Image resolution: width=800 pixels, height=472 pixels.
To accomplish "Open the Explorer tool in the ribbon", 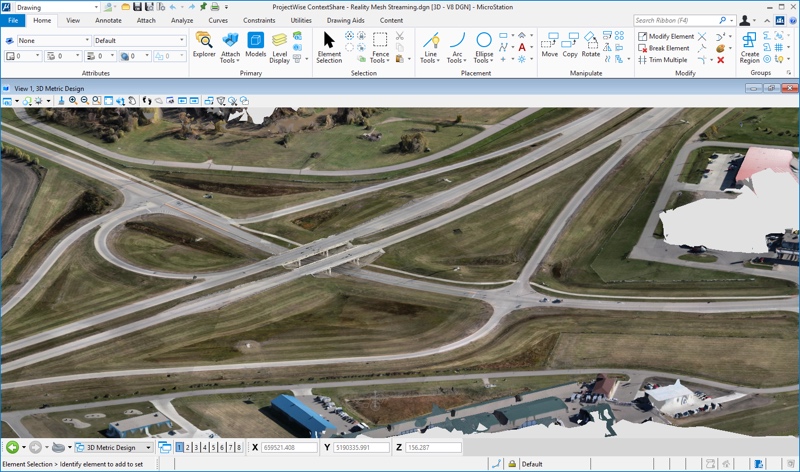I will [x=204, y=45].
